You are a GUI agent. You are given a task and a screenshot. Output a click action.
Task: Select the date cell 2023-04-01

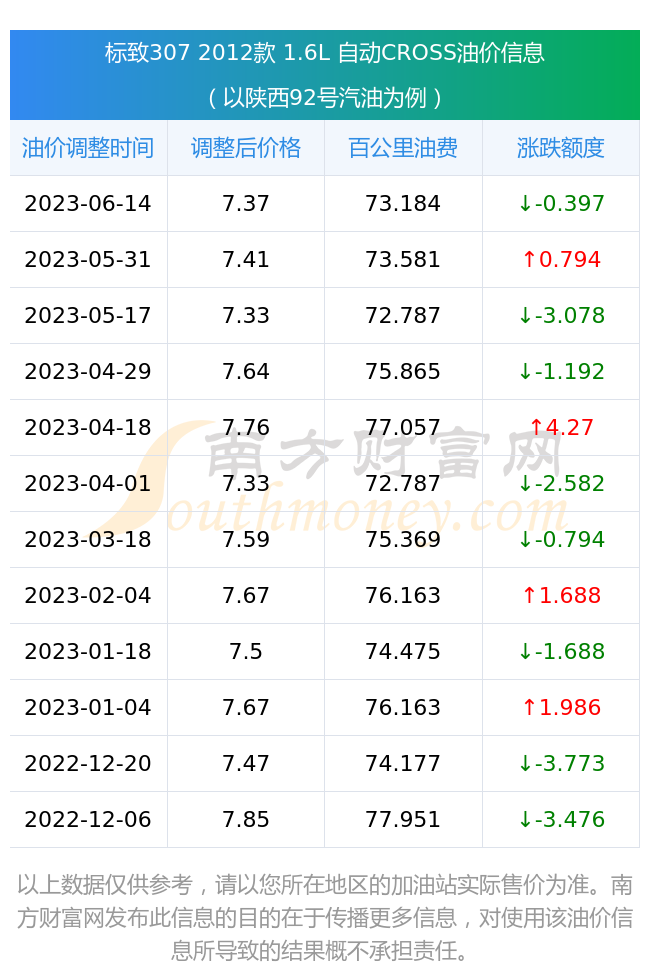[88, 484]
